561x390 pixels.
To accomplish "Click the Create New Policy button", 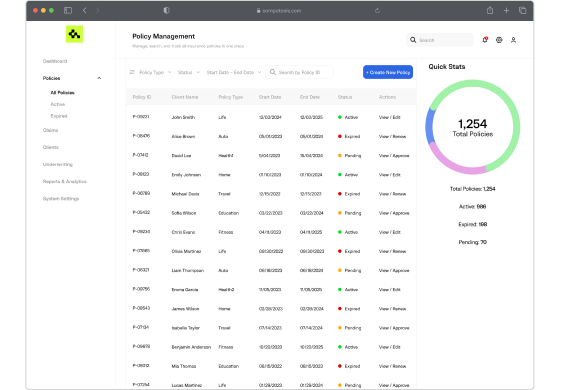I will click(388, 72).
